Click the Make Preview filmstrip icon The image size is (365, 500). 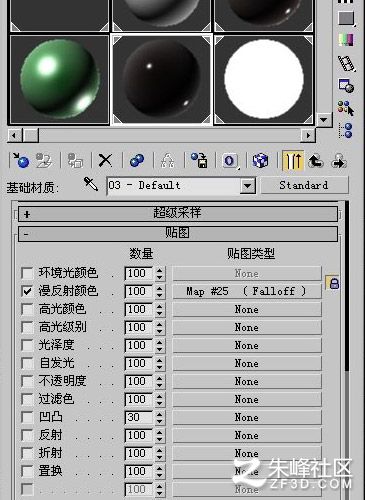click(347, 63)
